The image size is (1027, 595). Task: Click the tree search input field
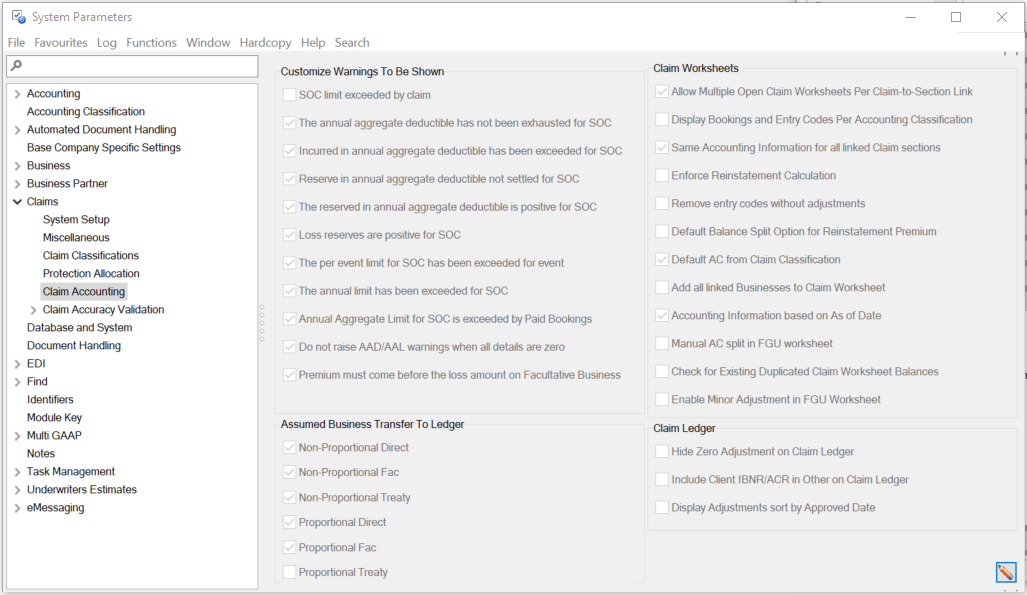click(x=135, y=66)
